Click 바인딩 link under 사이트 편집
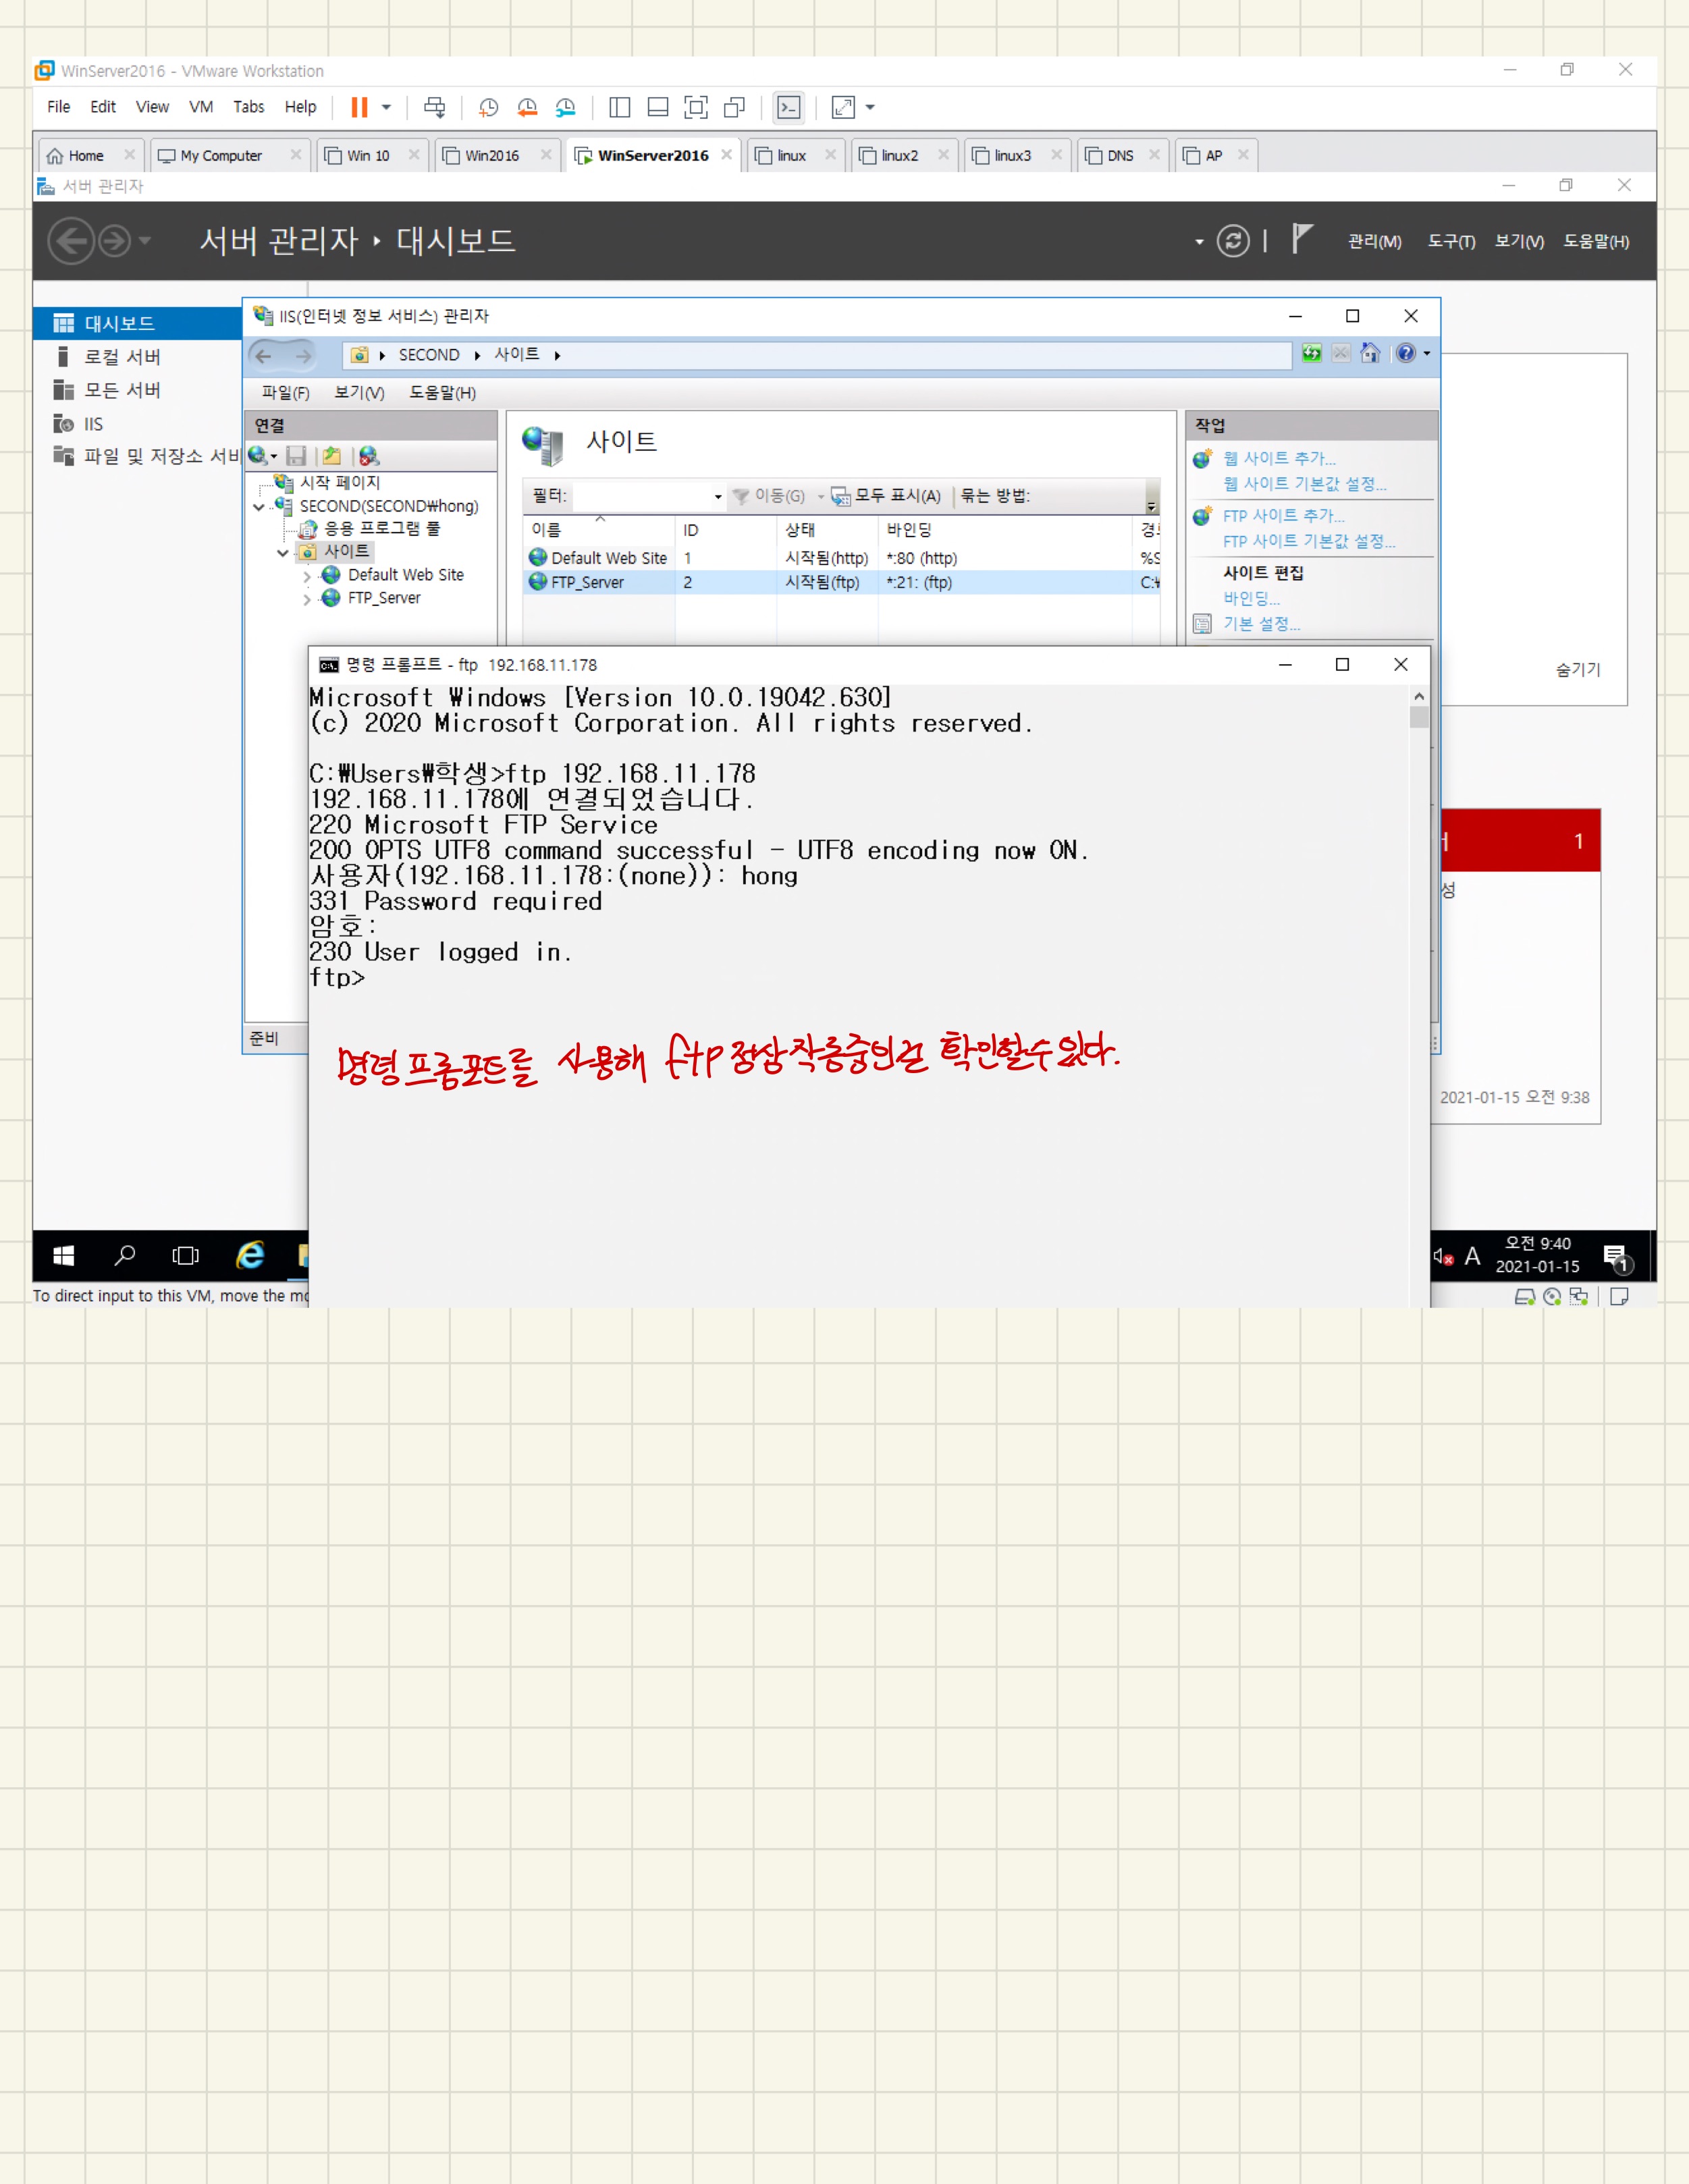This screenshot has width=1689, height=2184. [1251, 598]
